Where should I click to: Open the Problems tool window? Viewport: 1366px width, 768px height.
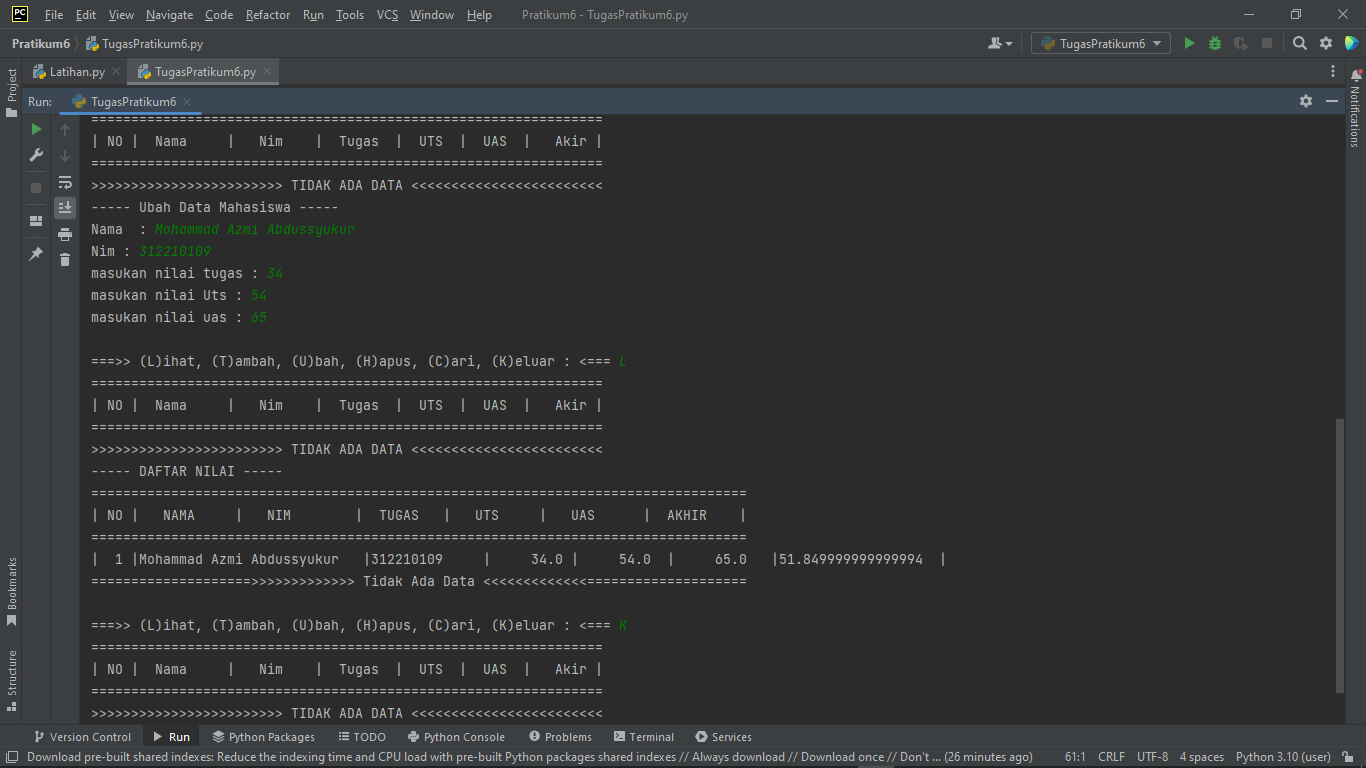pos(560,737)
